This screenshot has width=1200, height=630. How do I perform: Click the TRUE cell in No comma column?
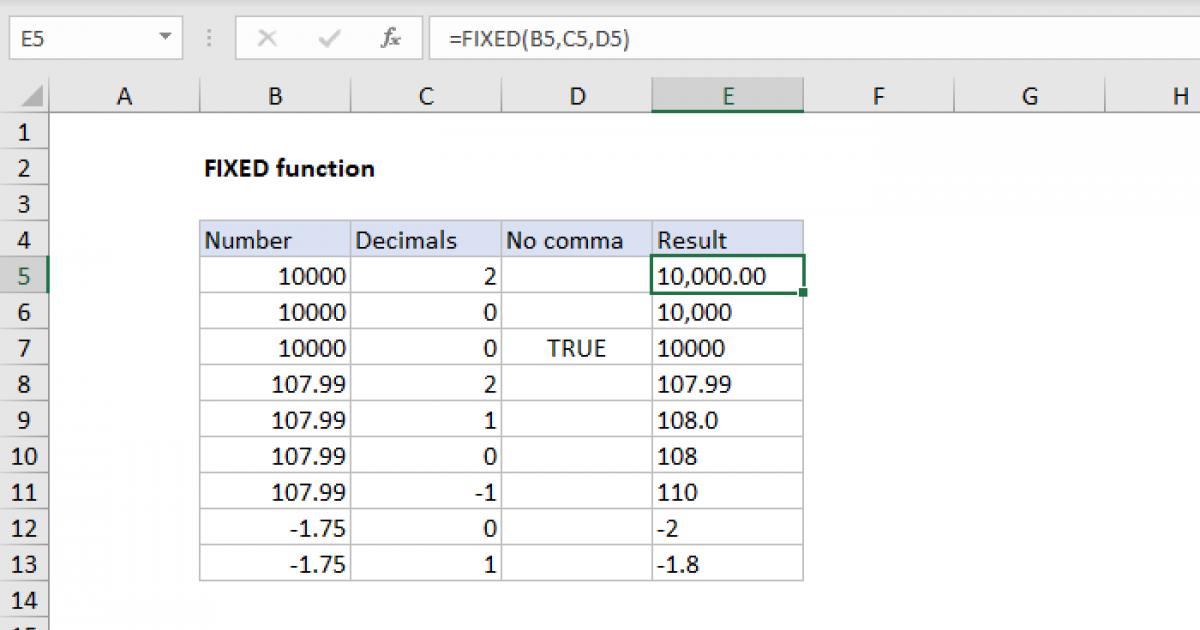[x=576, y=348]
